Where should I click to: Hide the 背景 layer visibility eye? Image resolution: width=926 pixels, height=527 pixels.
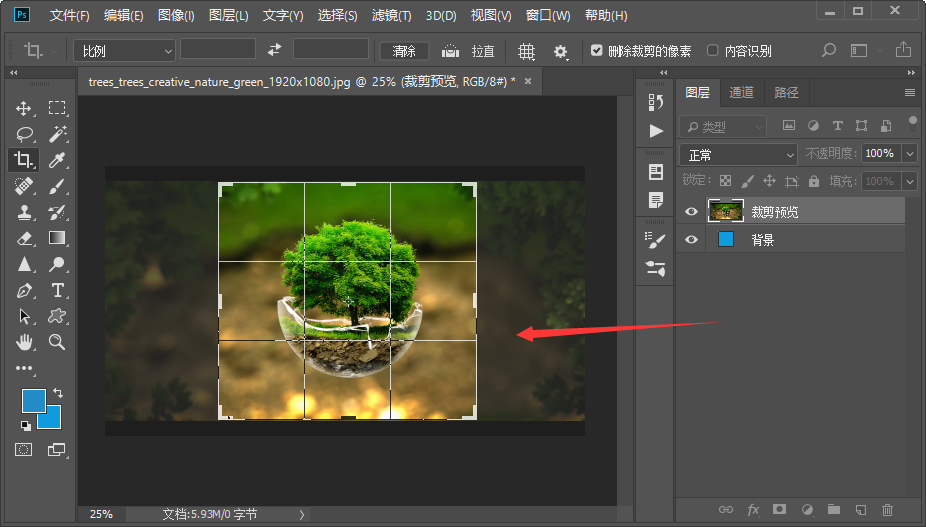tap(690, 240)
